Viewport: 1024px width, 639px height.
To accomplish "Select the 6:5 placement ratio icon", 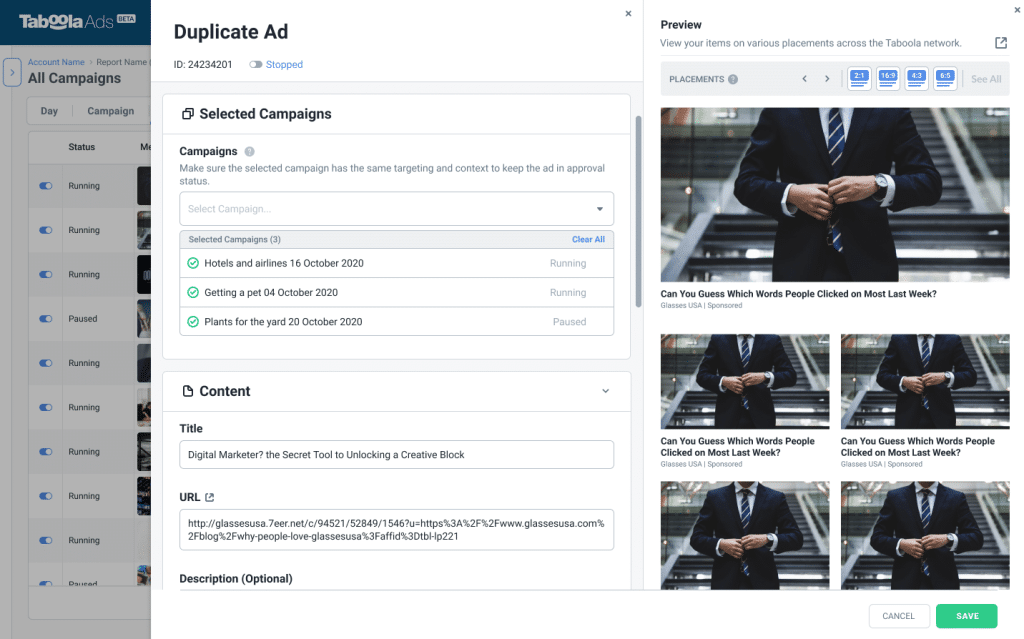I will [x=944, y=77].
